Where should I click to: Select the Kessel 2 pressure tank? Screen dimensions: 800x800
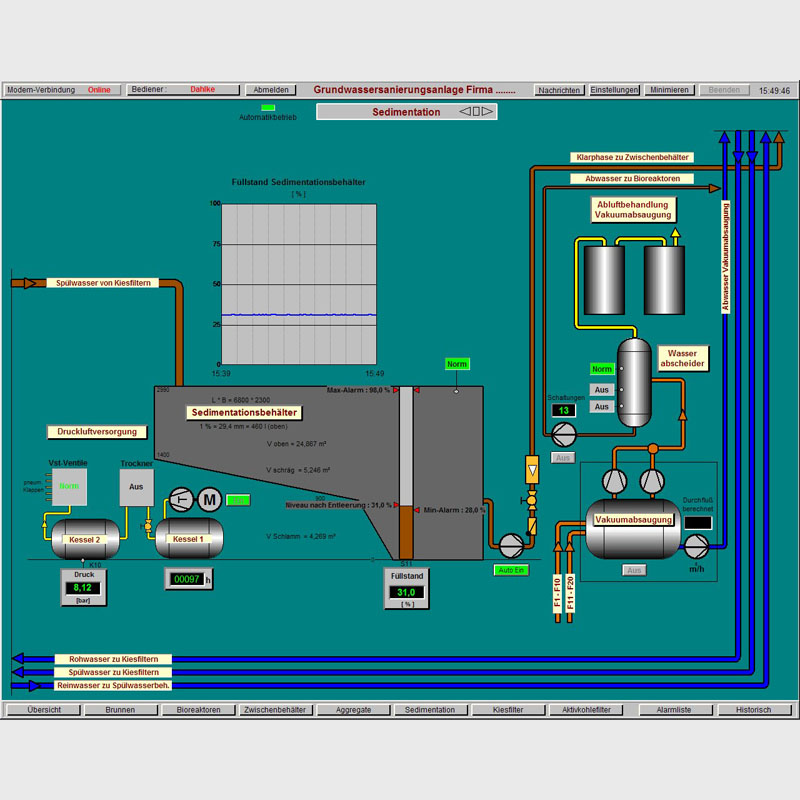[x=86, y=538]
